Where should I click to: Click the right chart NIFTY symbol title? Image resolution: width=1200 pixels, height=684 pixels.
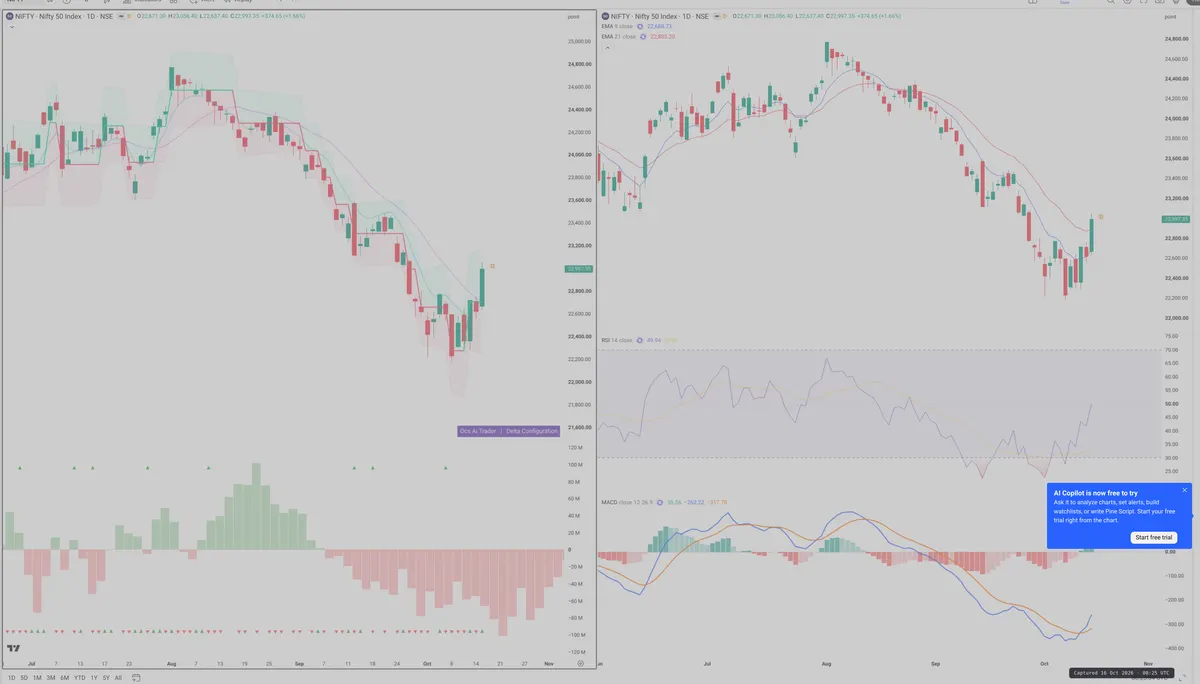pos(660,16)
